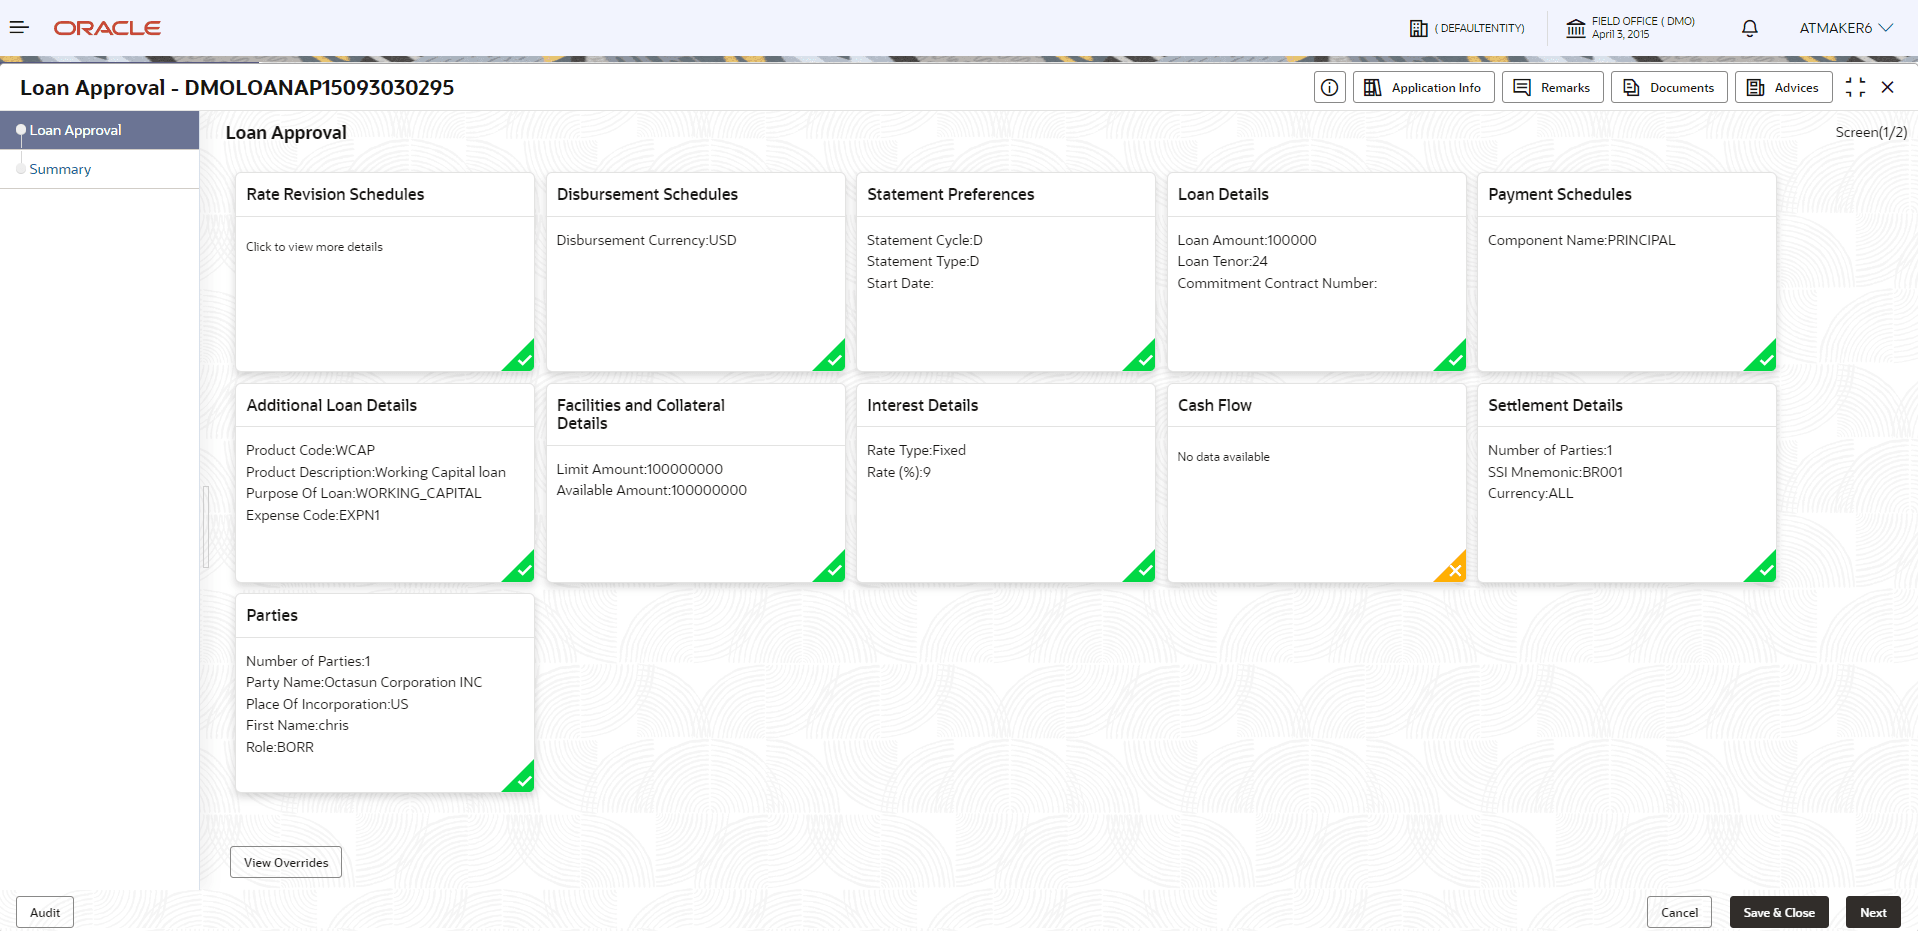Image resolution: width=1918 pixels, height=931 pixels.
Task: Click the 'April 3, 2015' date text
Action: [x=1620, y=34]
